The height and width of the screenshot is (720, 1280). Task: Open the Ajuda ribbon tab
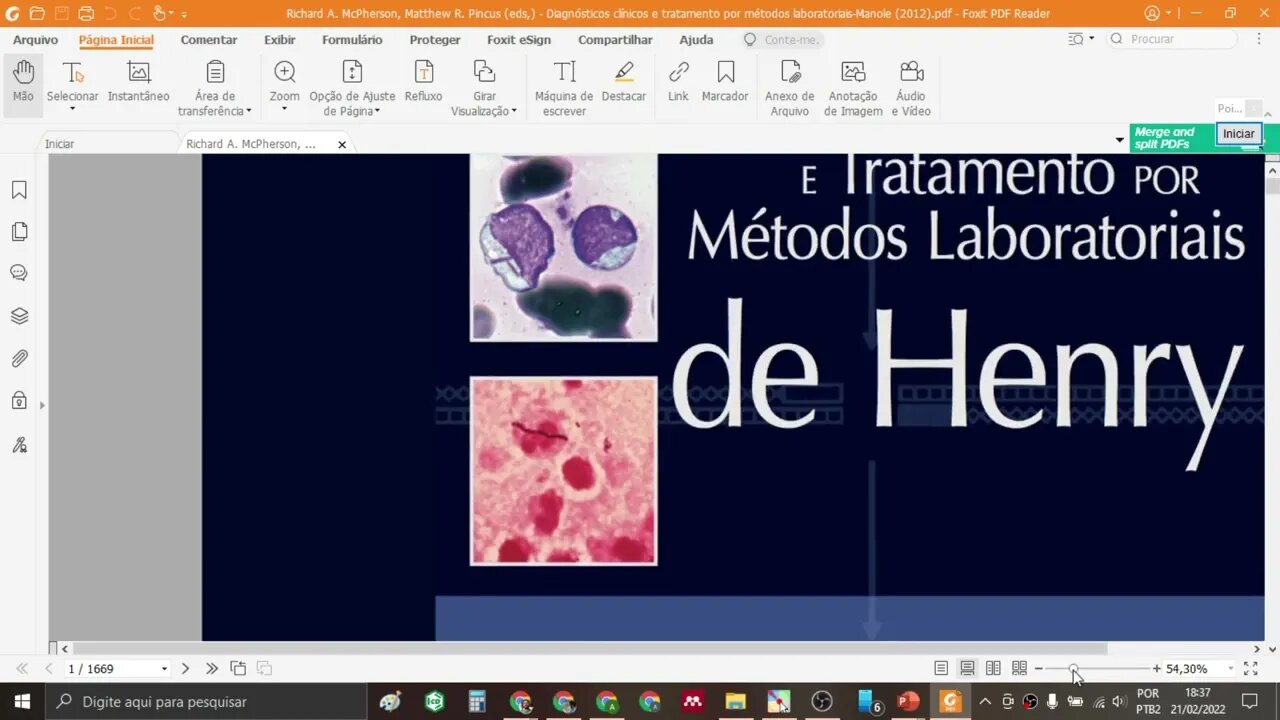pos(696,40)
